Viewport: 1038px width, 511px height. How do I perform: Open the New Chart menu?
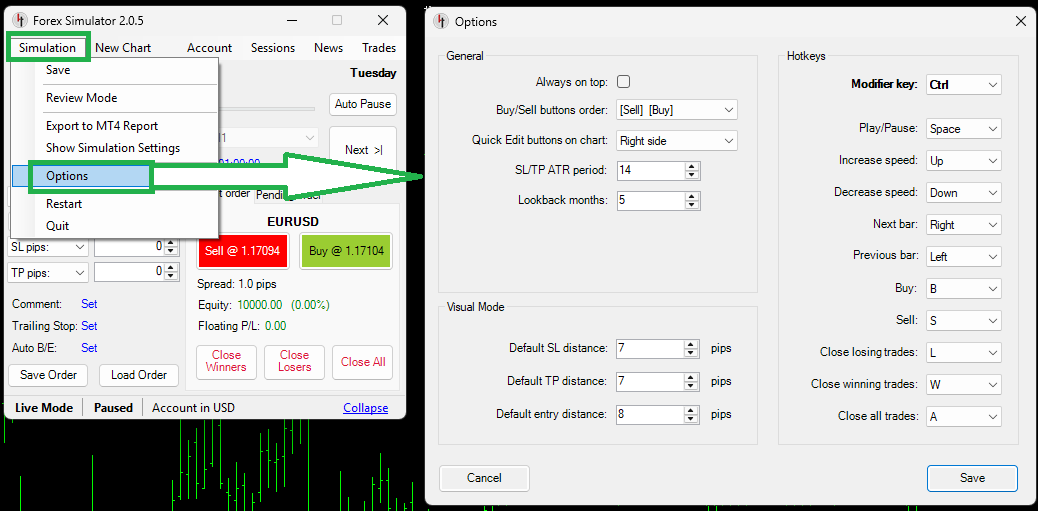[x=123, y=47]
